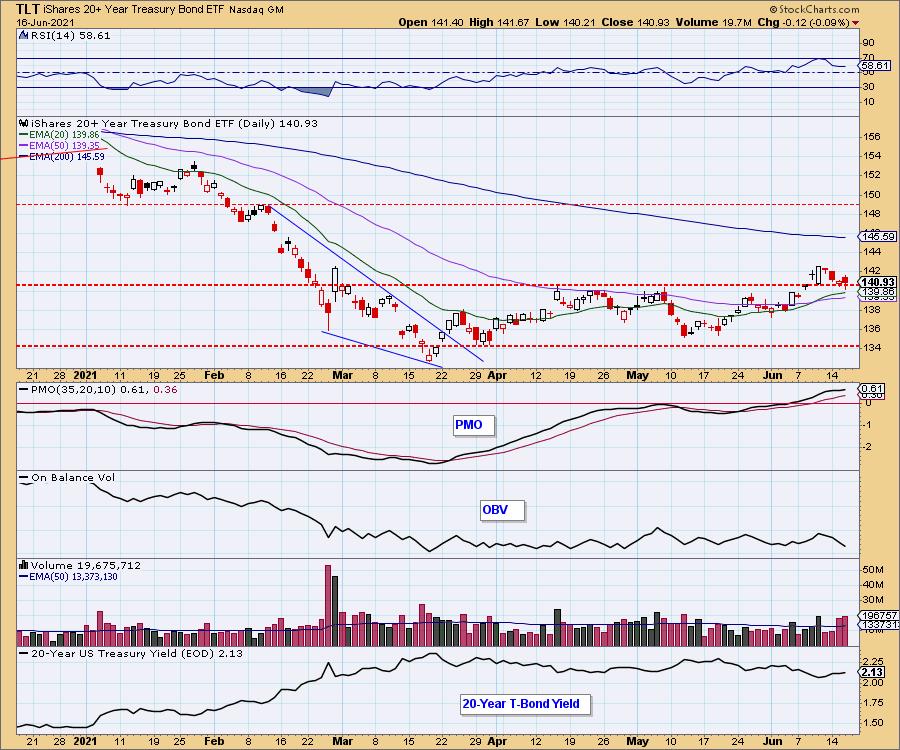
Task: Click the small chart icon beside RSI(14)
Action: (x=23, y=35)
